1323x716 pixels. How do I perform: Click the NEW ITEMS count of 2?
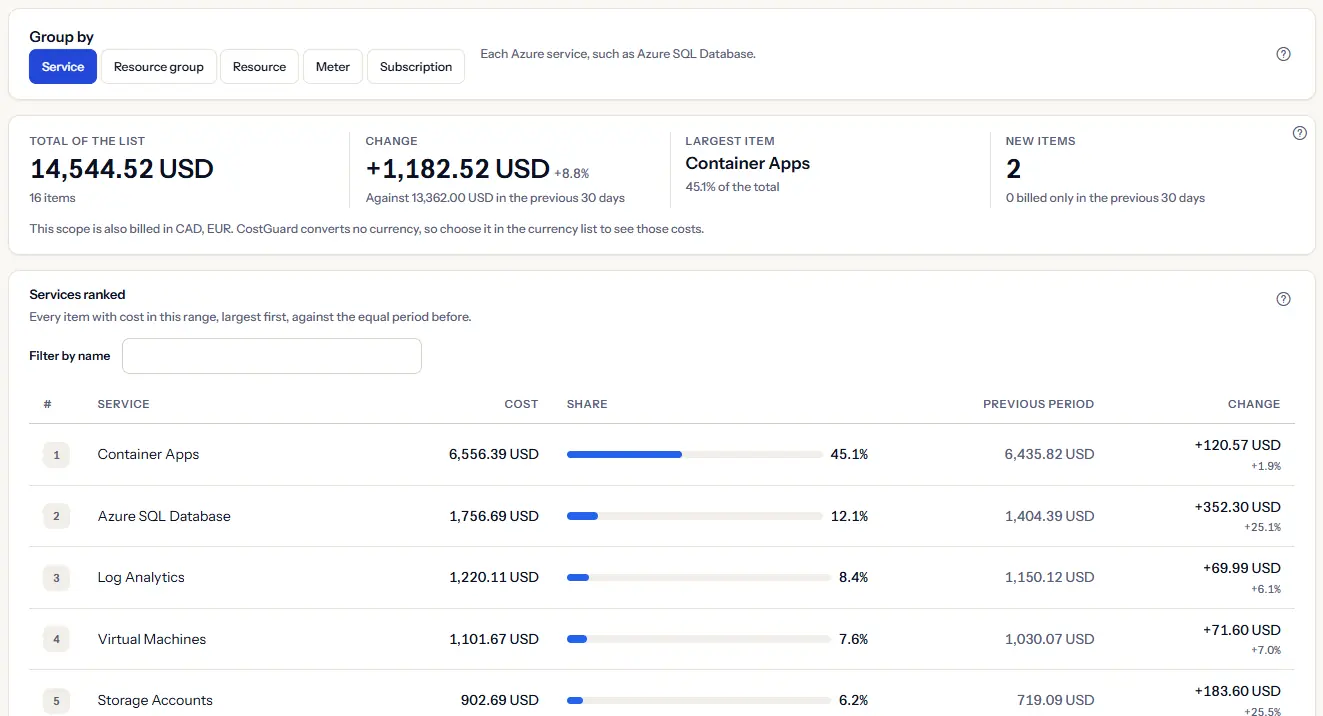[x=1013, y=168]
